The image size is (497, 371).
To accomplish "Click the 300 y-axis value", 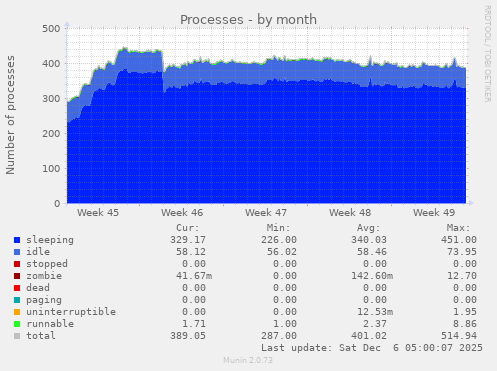I will point(51,99).
